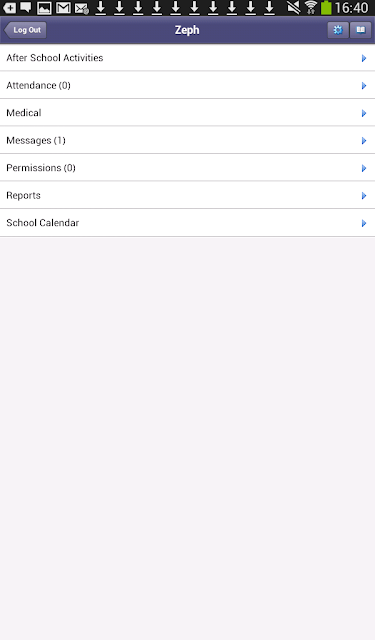This screenshot has height=640, width=375.
Task: Expand the Medical row arrow
Action: click(364, 113)
